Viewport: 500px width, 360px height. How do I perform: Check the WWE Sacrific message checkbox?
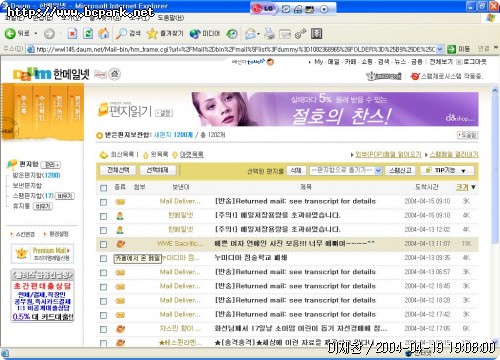point(103,244)
